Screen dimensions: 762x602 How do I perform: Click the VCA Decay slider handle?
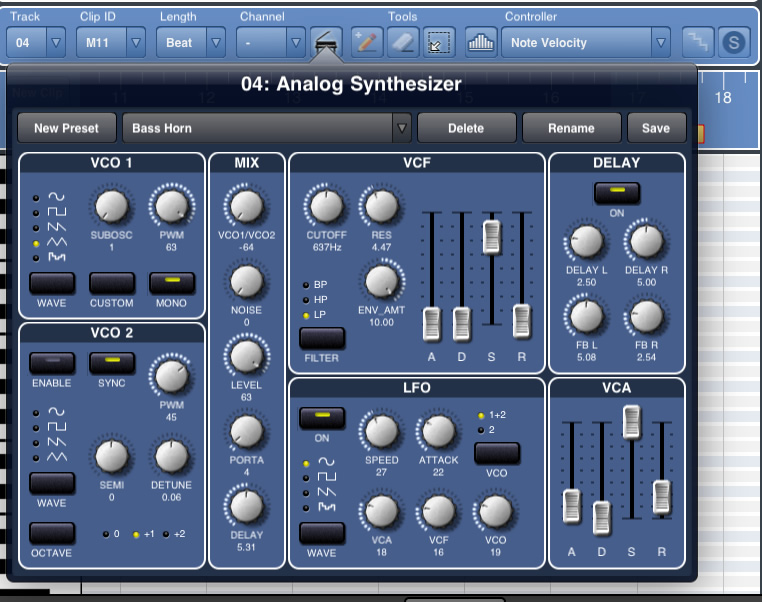602,518
